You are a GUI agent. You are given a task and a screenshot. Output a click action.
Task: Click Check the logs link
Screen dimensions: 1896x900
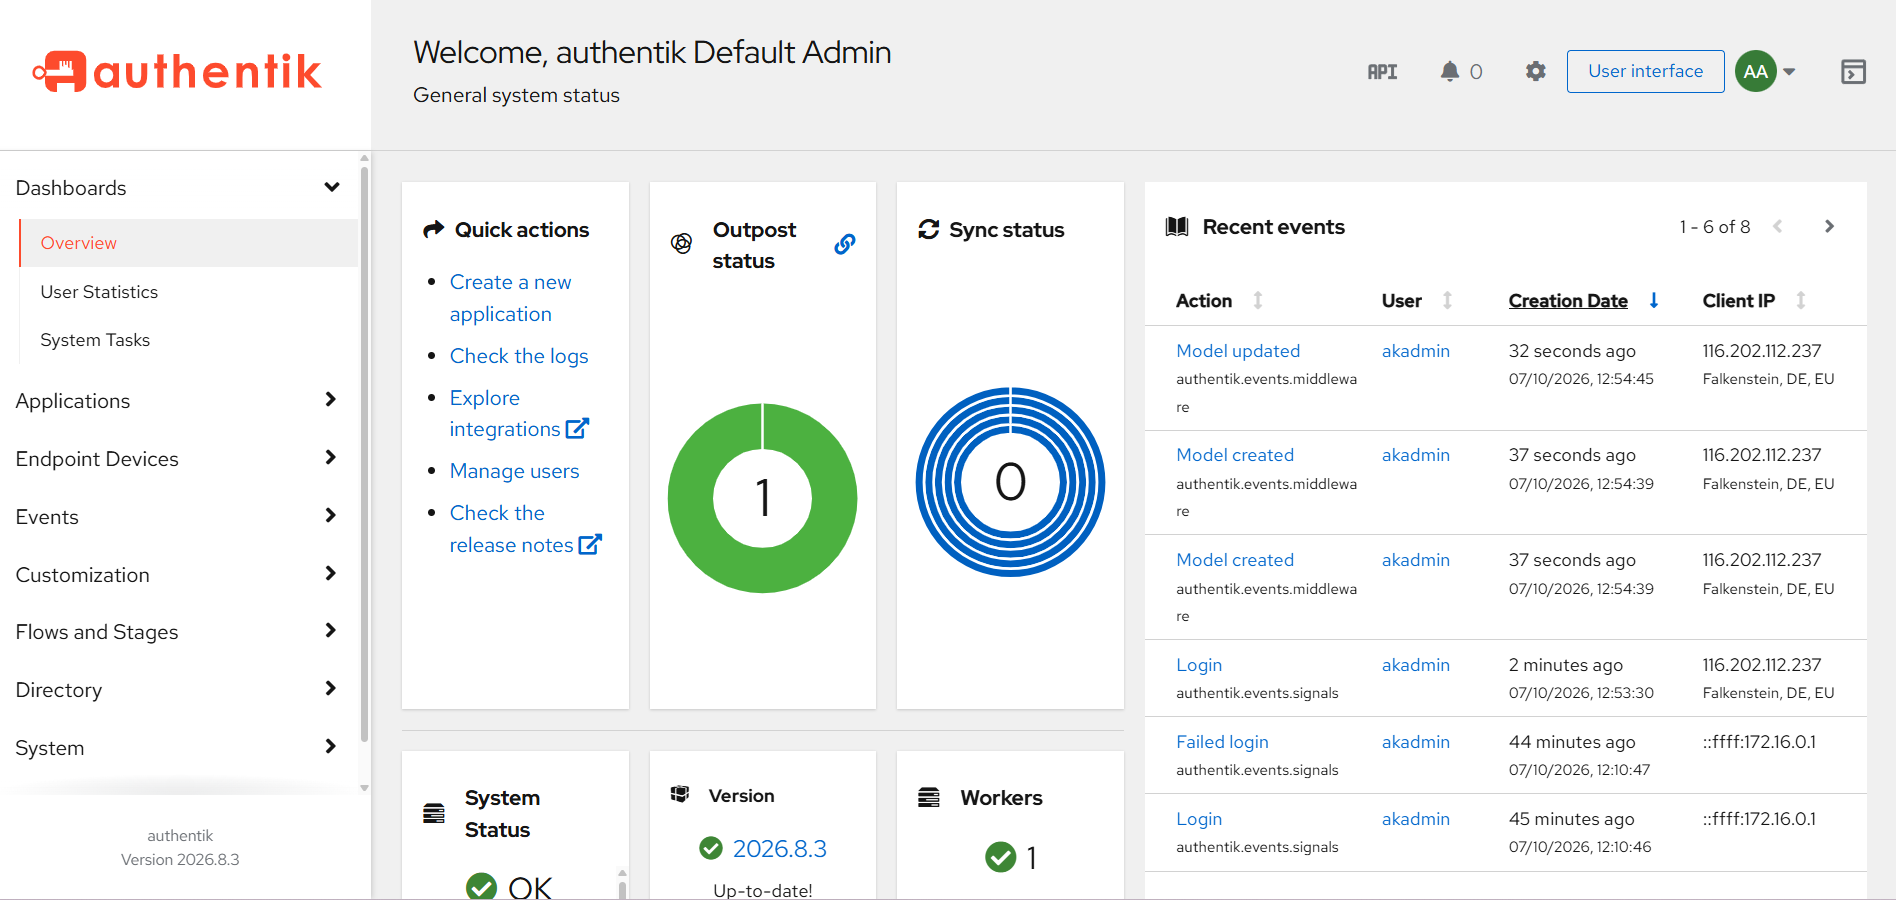[x=519, y=356]
